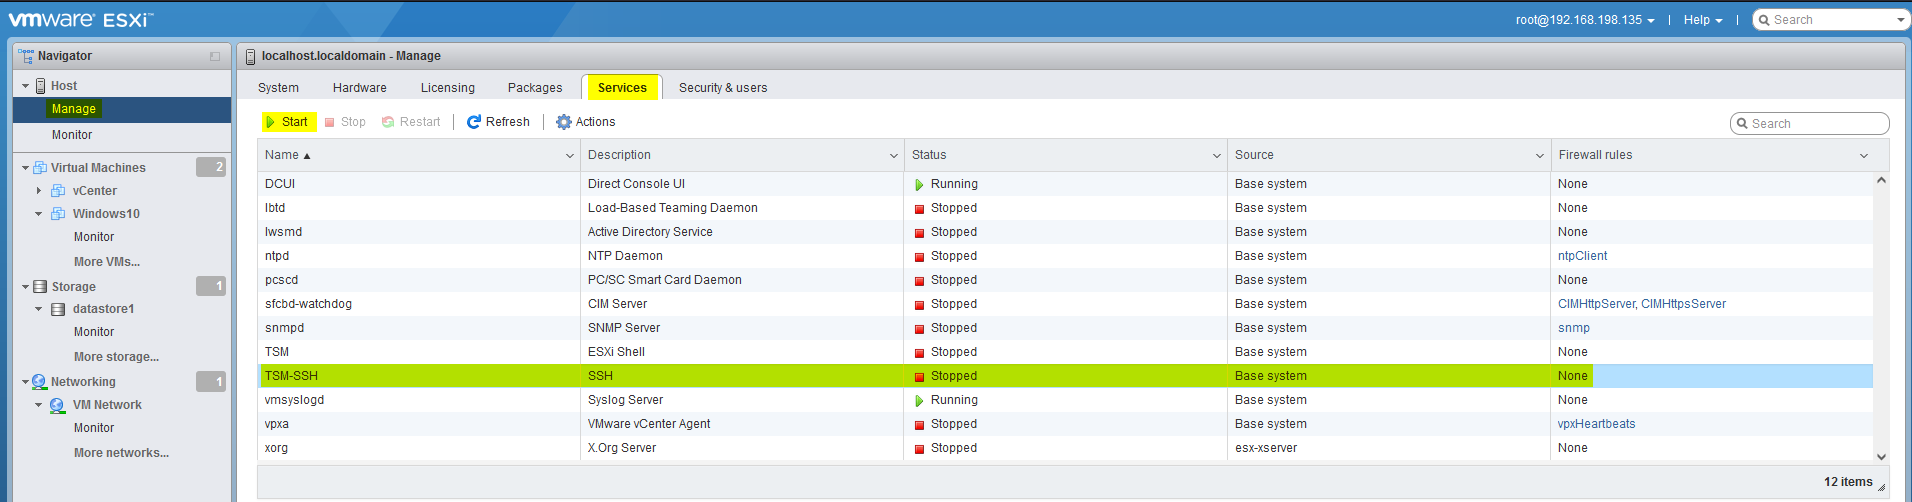Open Monitor under datastore1
This screenshot has height=502, width=1912.
pyautogui.click(x=94, y=332)
